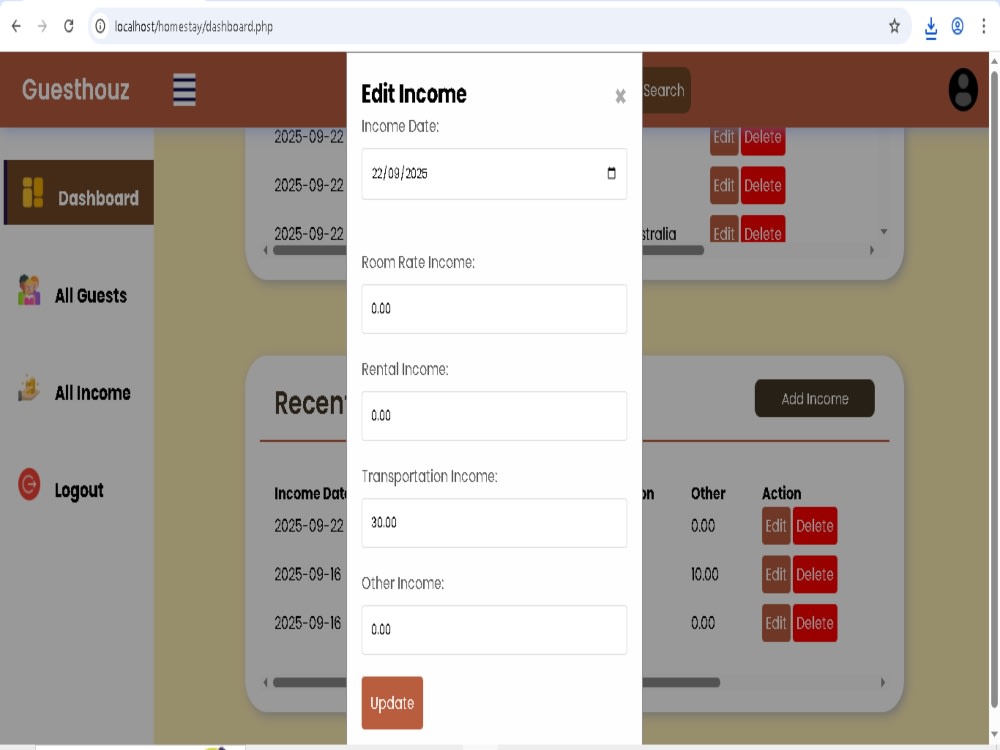This screenshot has height=750, width=1000.
Task: Go forward in browser history
Action: click(x=42, y=26)
